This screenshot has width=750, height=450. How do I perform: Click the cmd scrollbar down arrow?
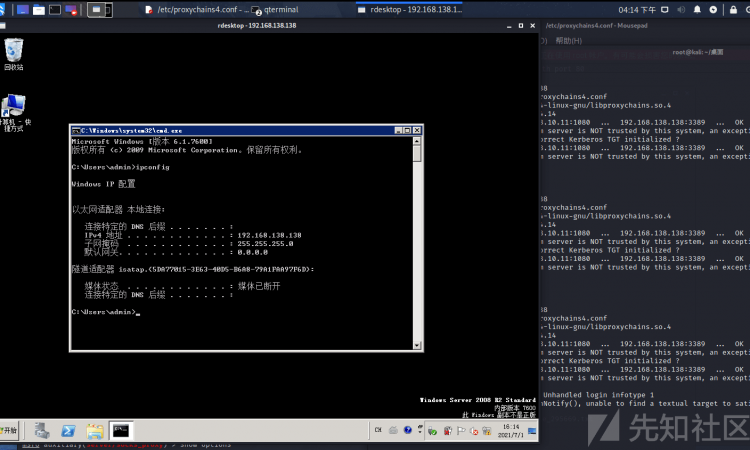[417, 345]
